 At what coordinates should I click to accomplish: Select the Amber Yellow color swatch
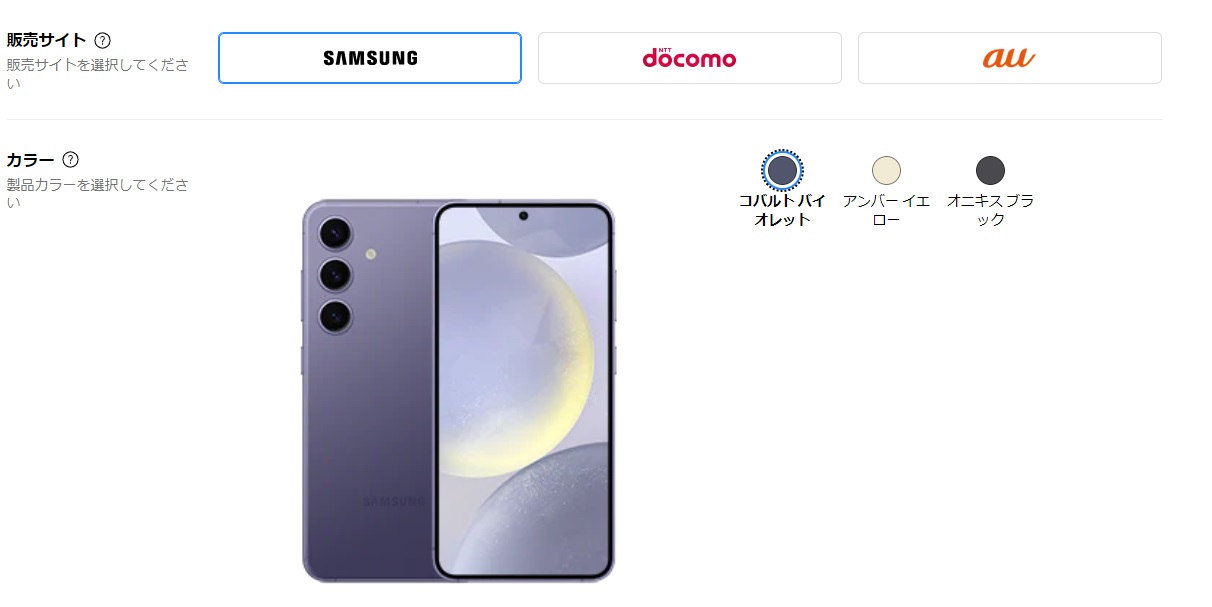tap(886, 170)
